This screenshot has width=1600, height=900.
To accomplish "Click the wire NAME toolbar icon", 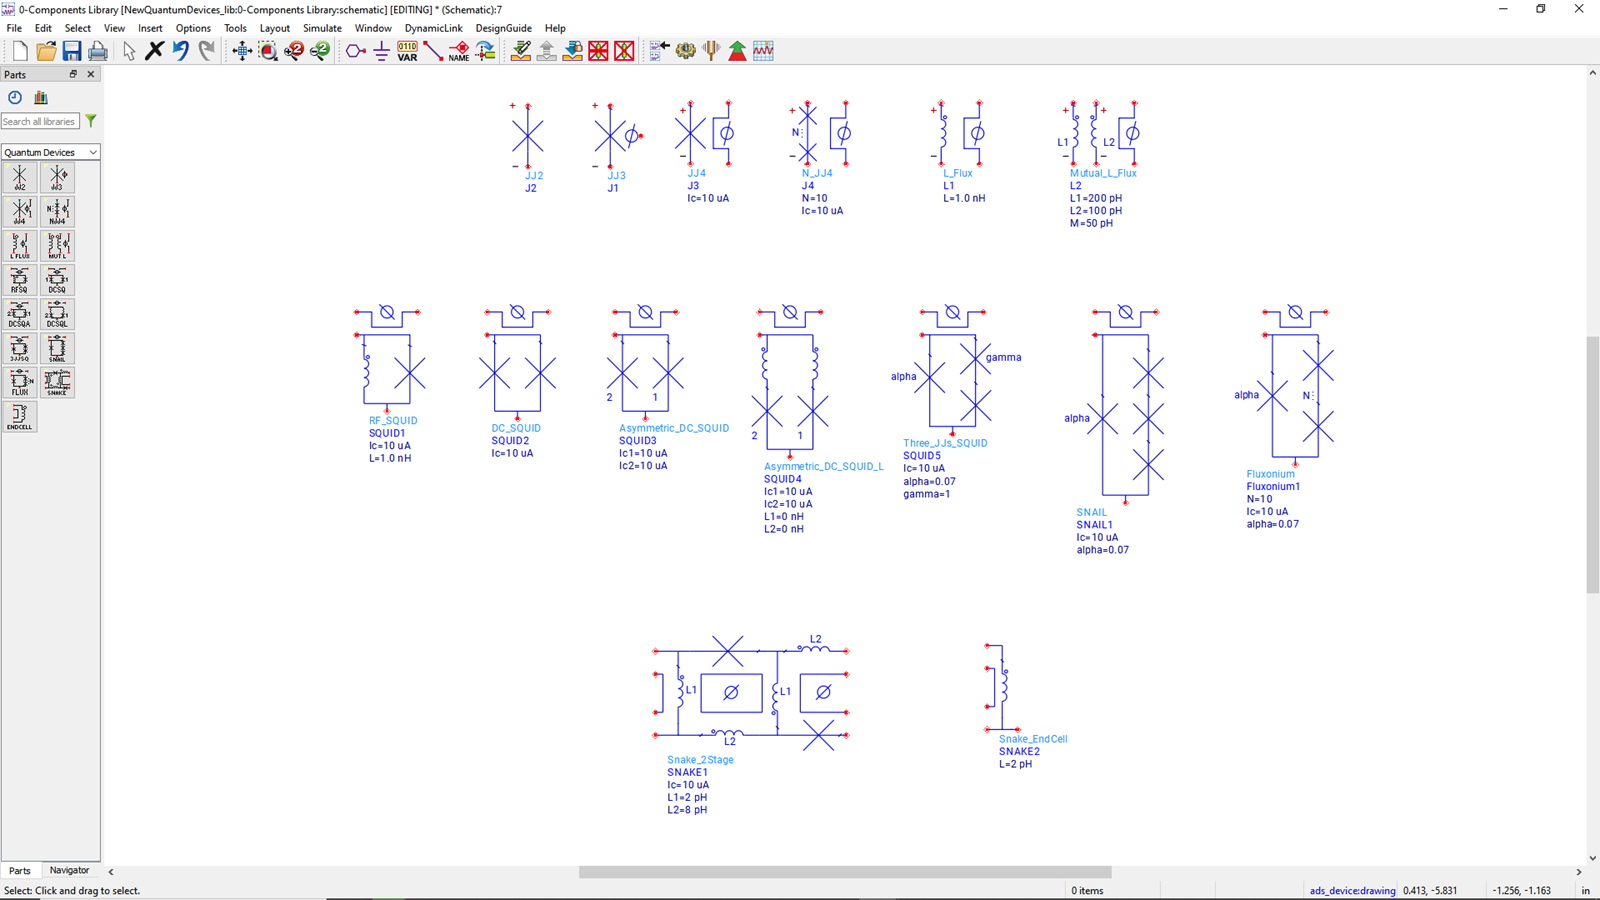I will pyautogui.click(x=457, y=50).
